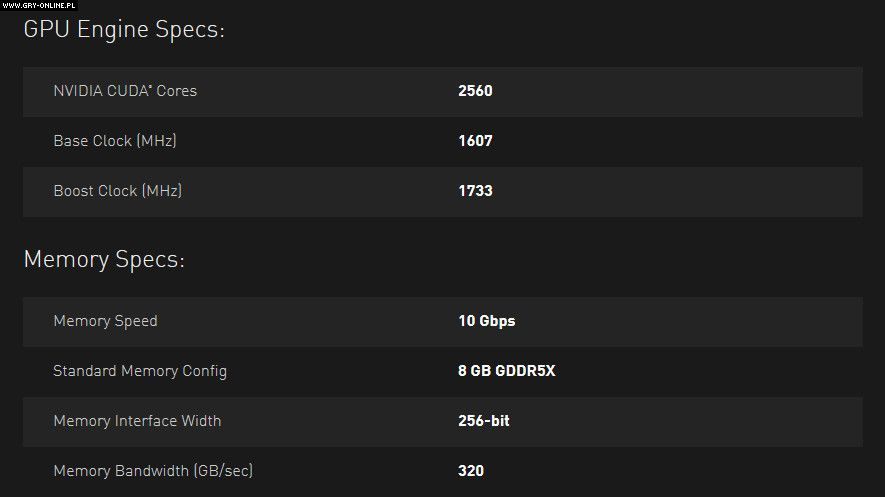Select the Memory Speed label

click(105, 321)
